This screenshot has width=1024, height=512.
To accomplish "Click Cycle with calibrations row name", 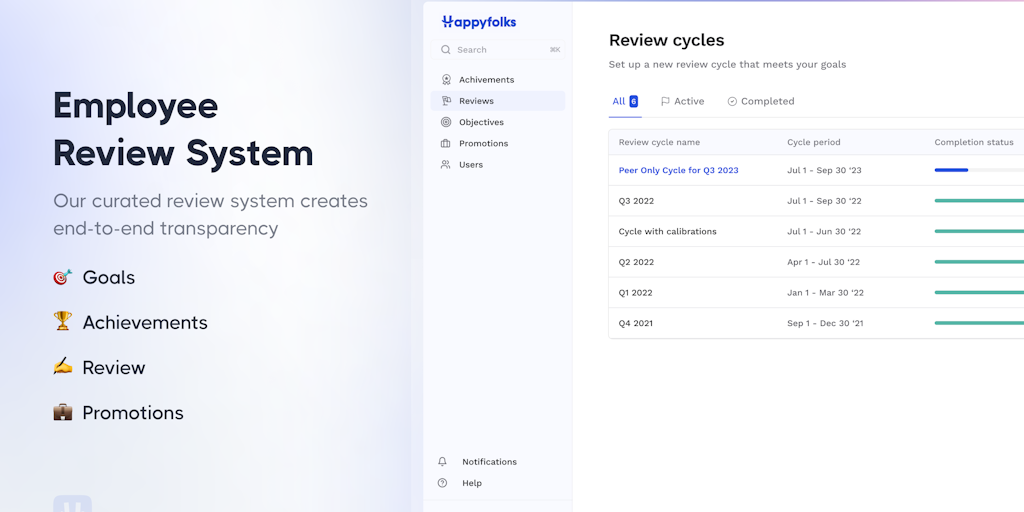I will 667,232.
